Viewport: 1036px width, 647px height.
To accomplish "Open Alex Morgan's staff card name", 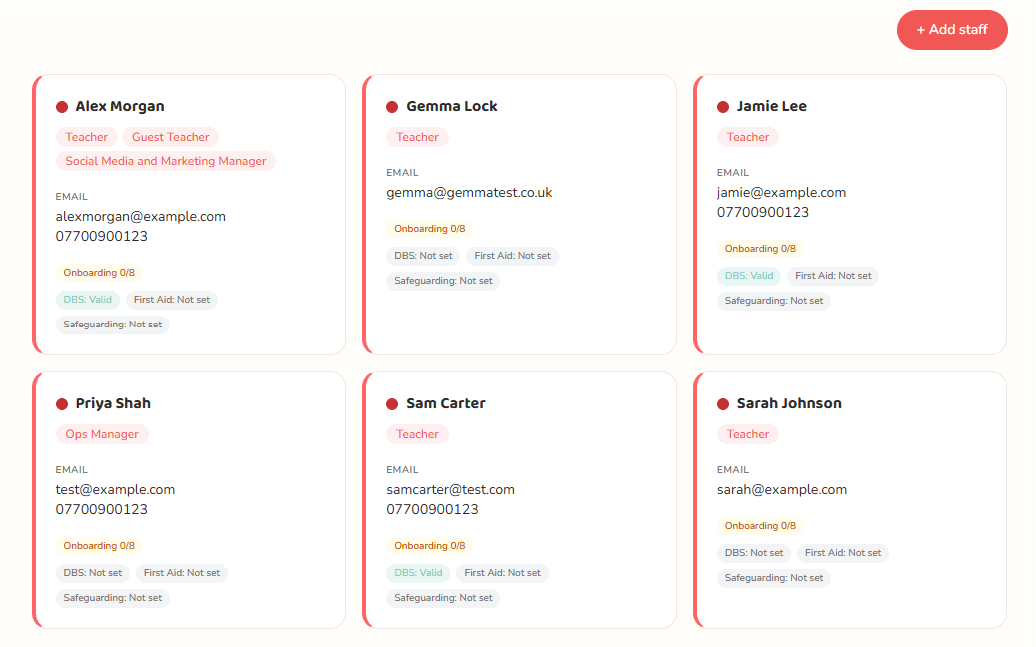I will tap(120, 106).
